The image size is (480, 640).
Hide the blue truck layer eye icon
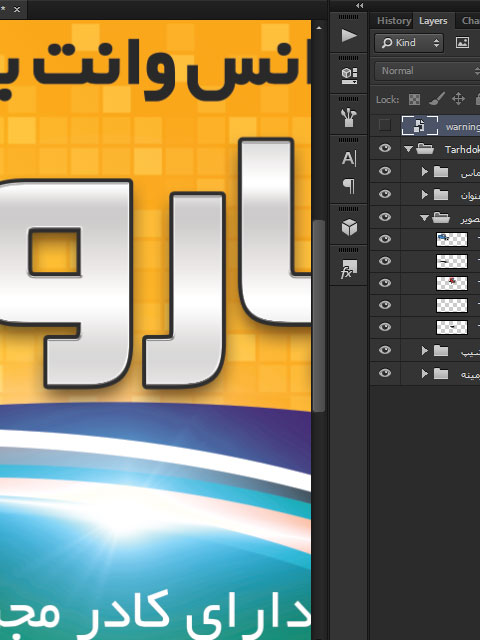tap(384, 238)
